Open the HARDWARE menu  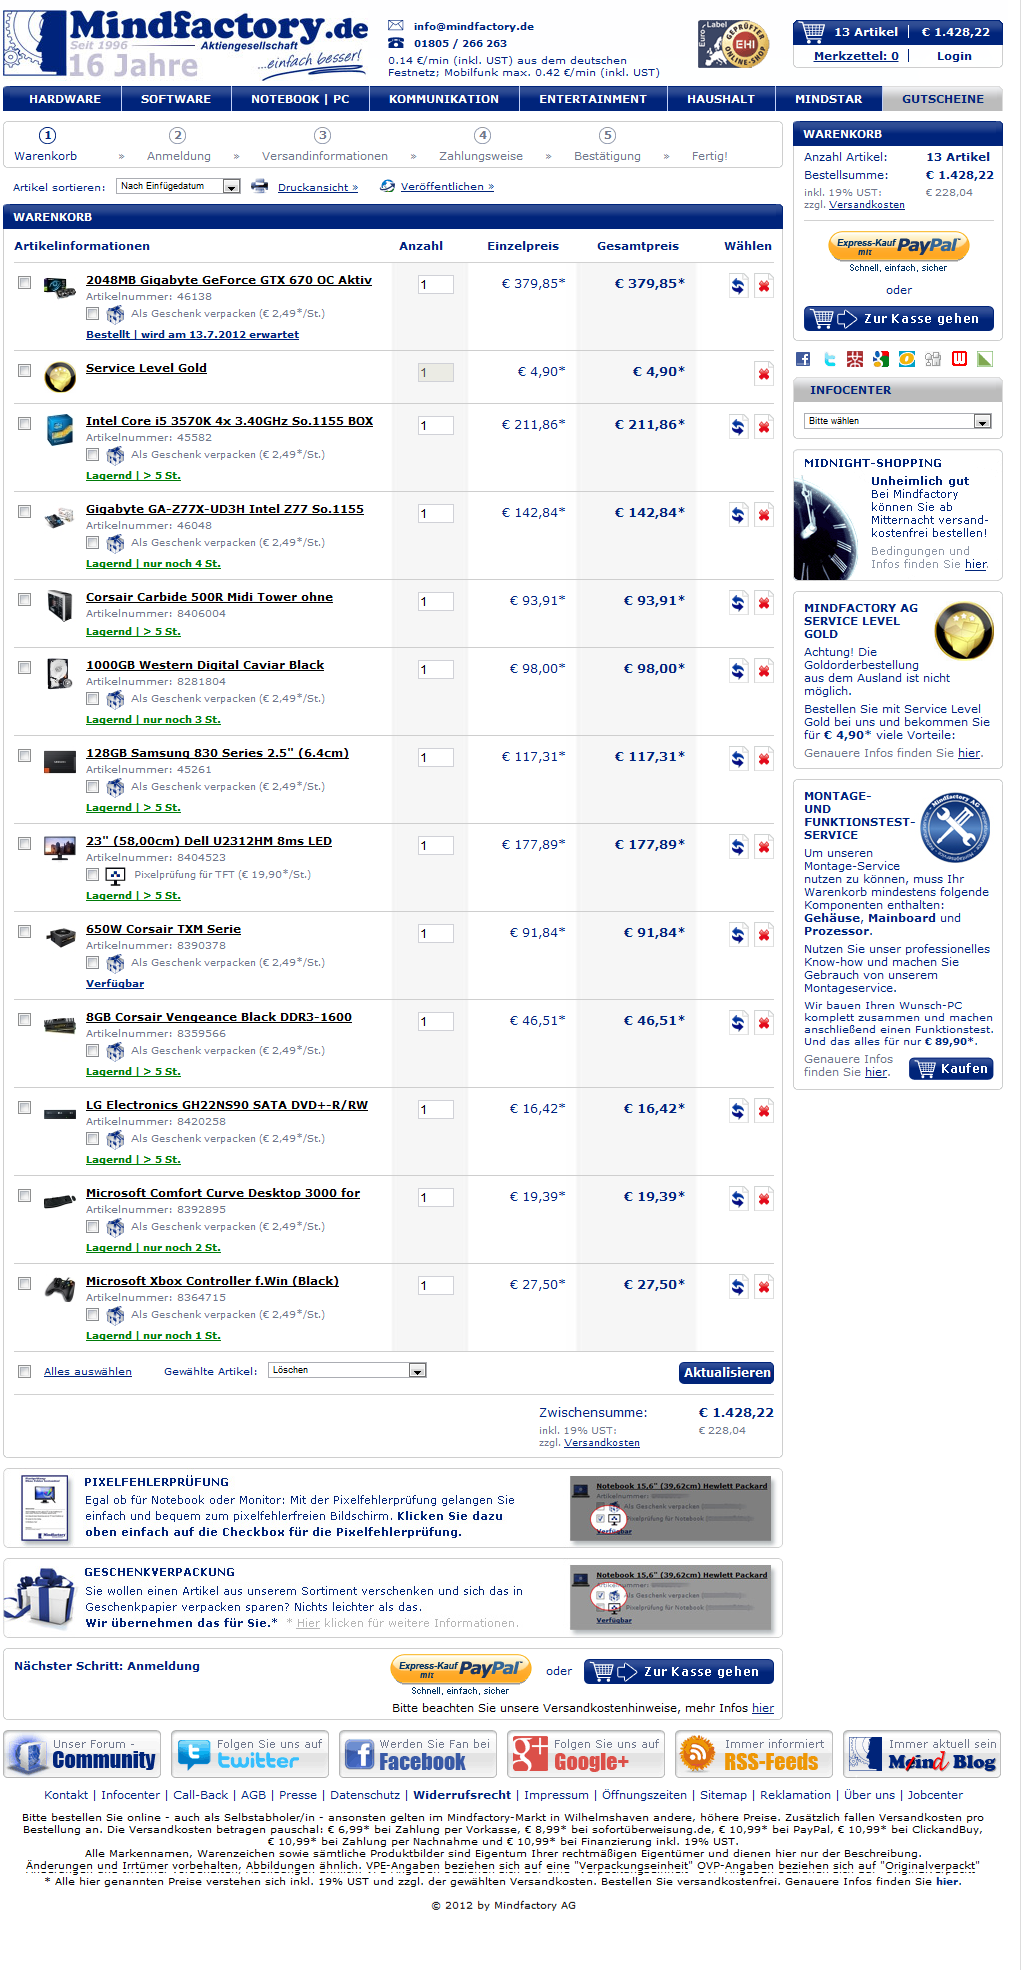pyautogui.click(x=65, y=99)
